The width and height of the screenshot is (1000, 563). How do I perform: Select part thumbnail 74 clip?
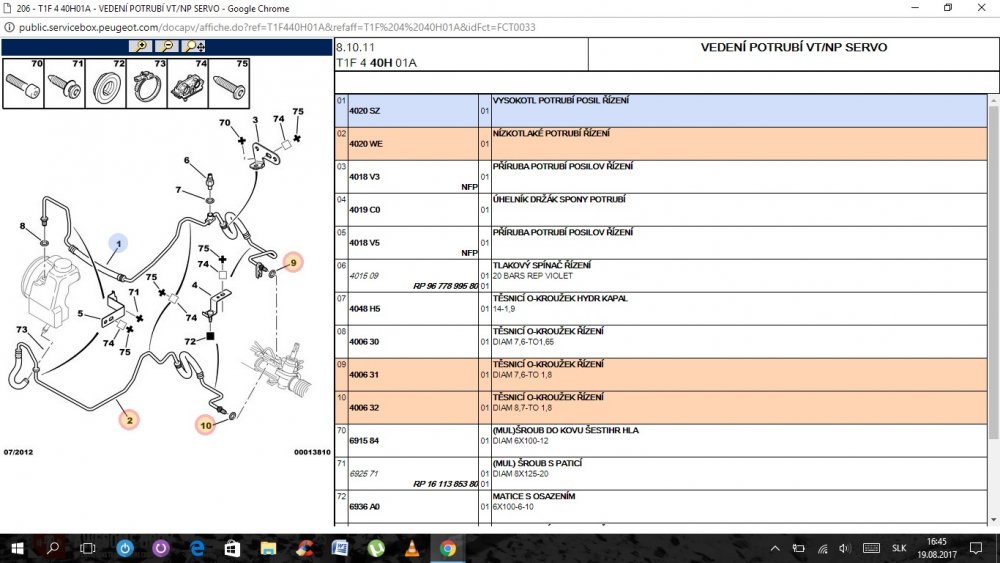(188, 83)
